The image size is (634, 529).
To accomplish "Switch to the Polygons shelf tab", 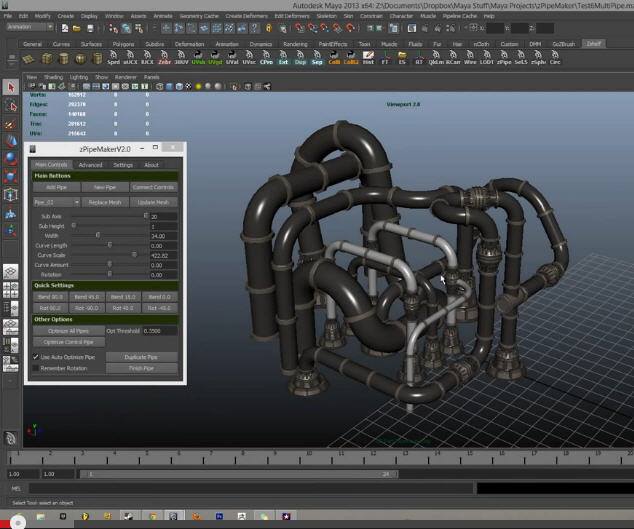I will click(x=122, y=45).
